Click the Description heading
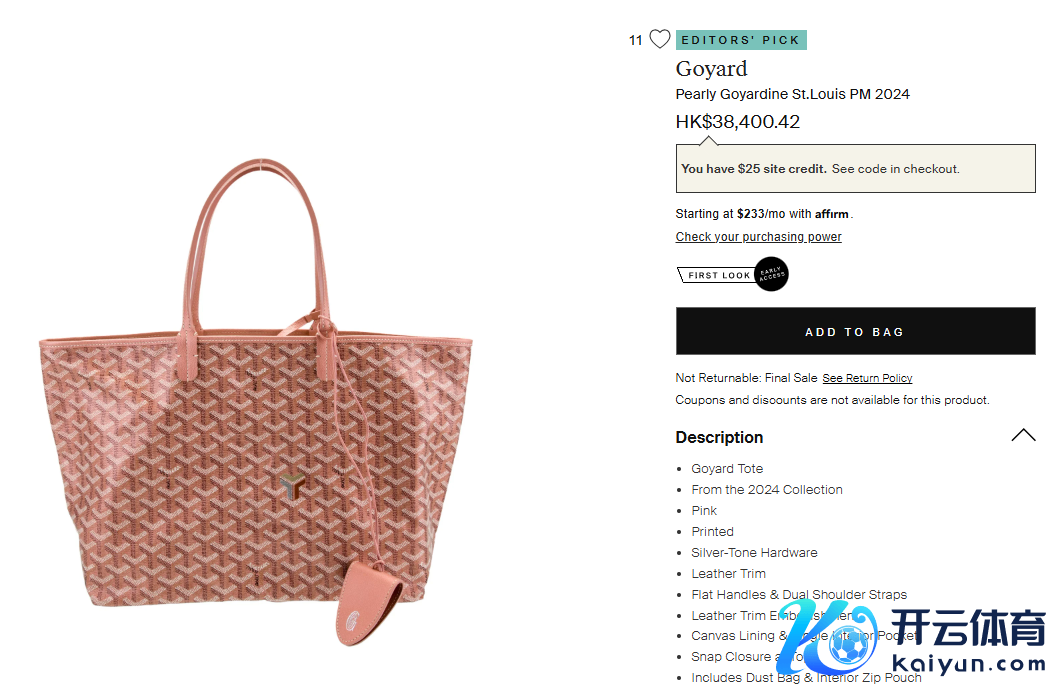Image resolution: width=1061 pixels, height=697 pixels. tap(719, 438)
